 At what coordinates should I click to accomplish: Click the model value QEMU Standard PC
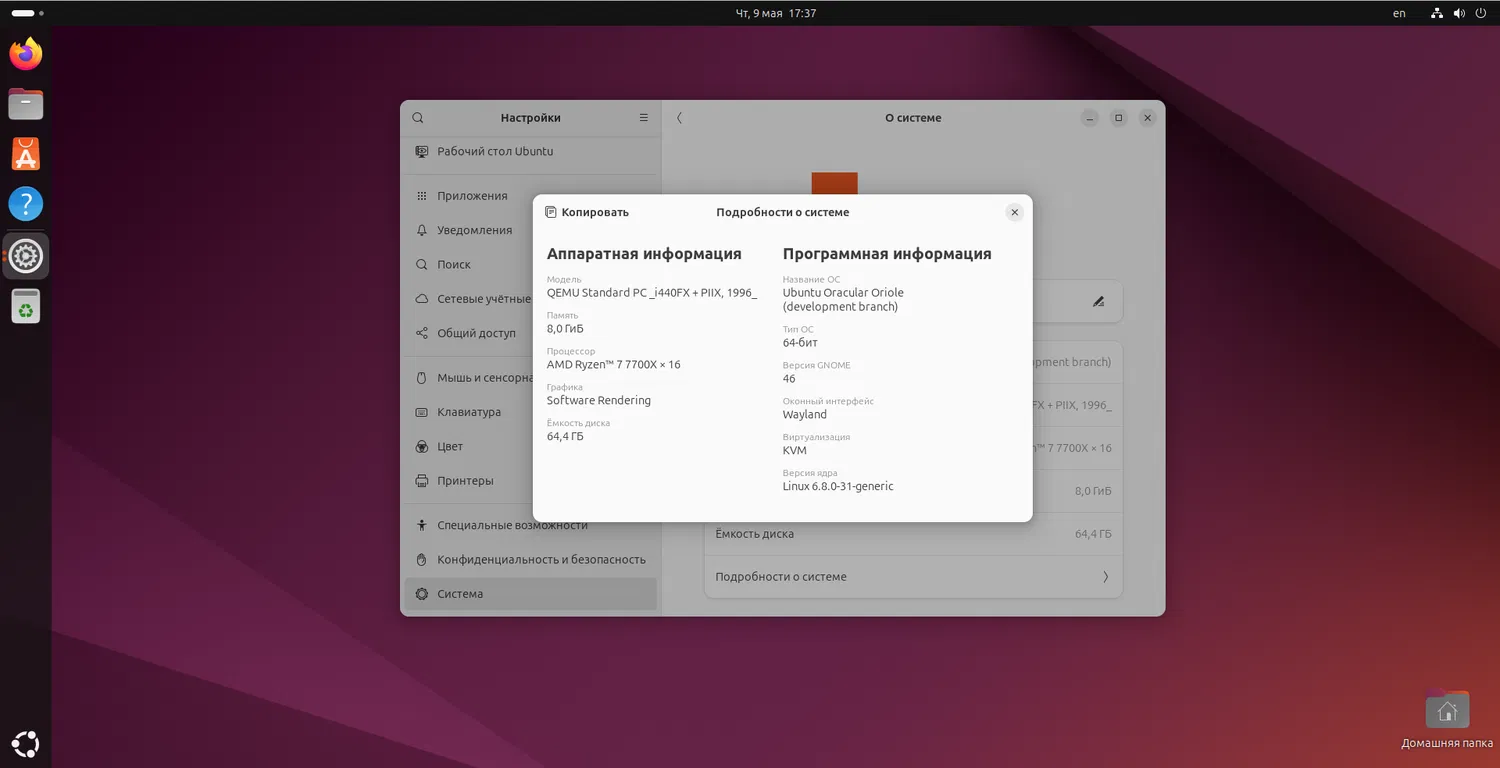click(x=652, y=293)
